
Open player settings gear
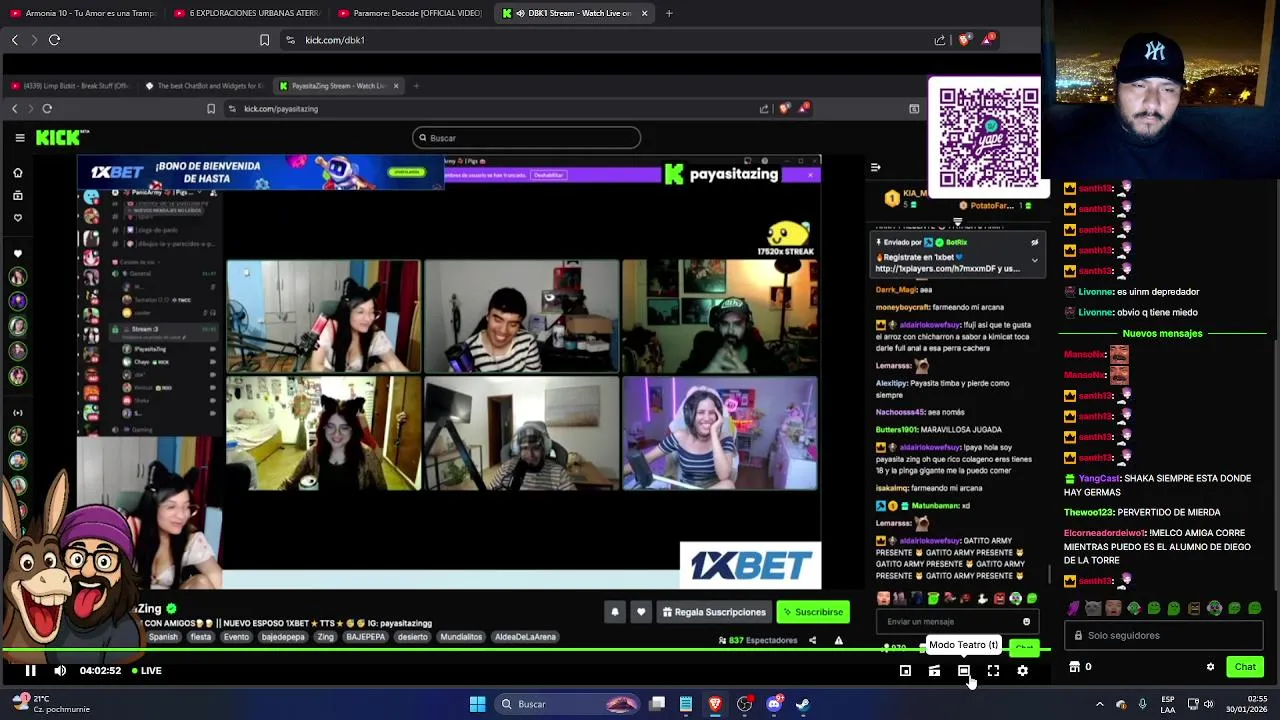point(1022,671)
